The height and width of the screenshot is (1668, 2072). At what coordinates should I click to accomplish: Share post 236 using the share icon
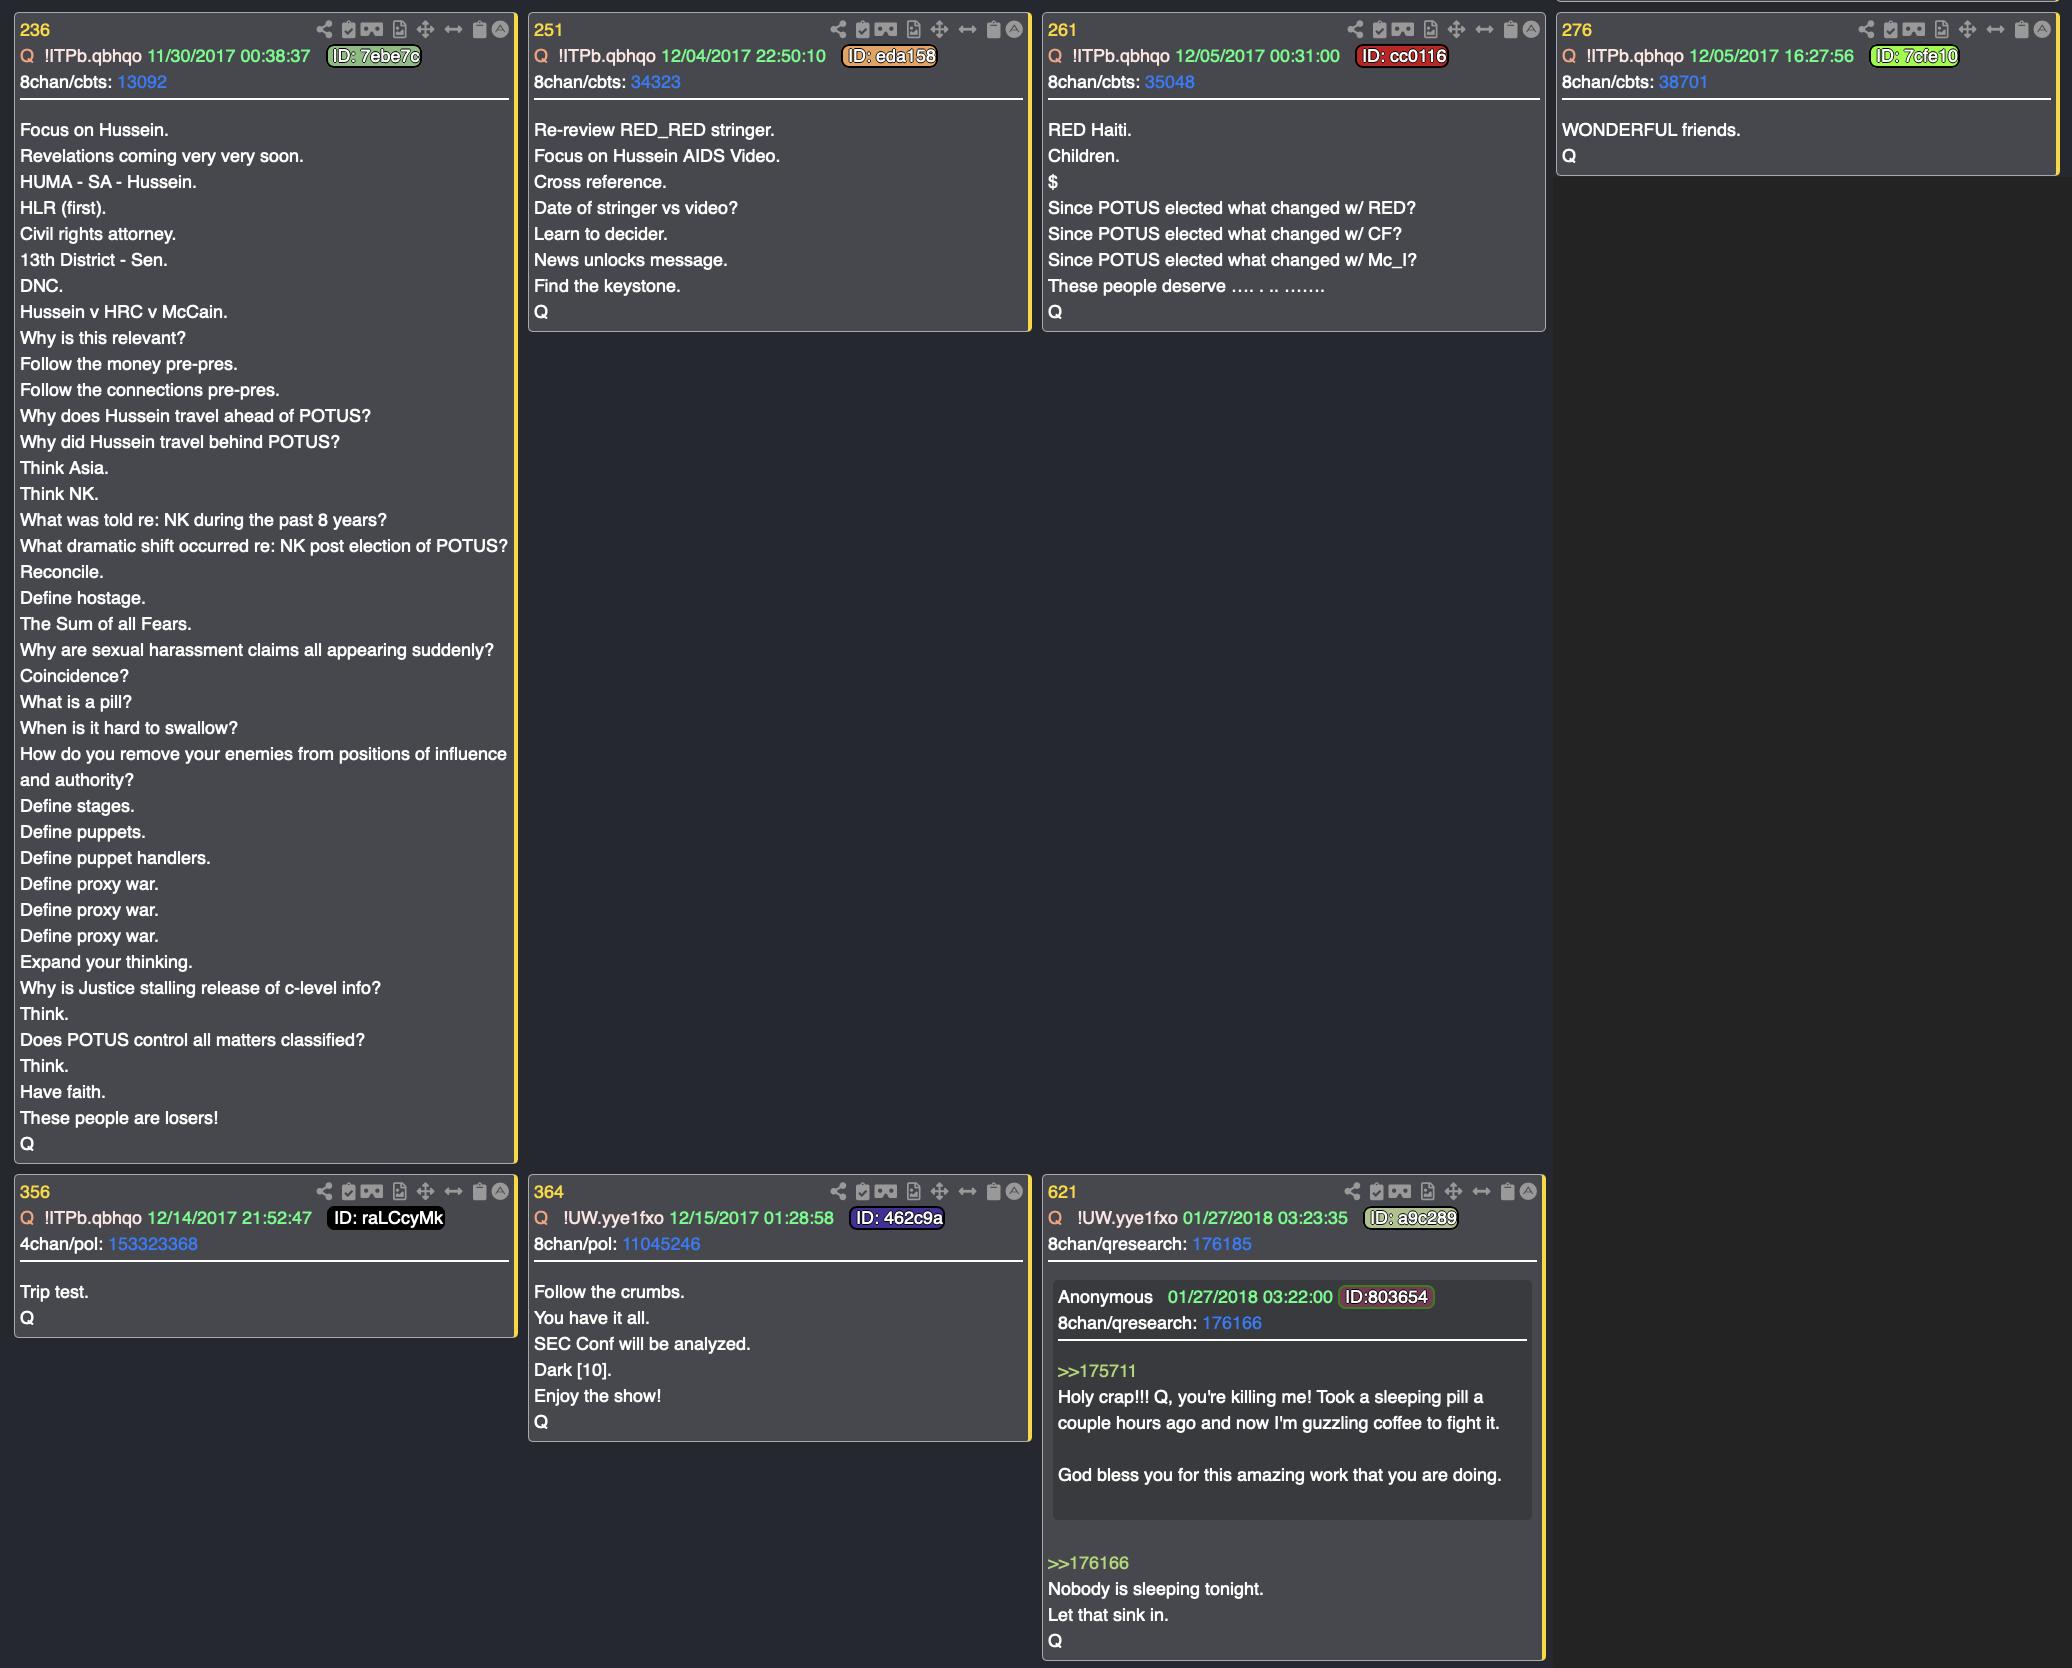(324, 29)
